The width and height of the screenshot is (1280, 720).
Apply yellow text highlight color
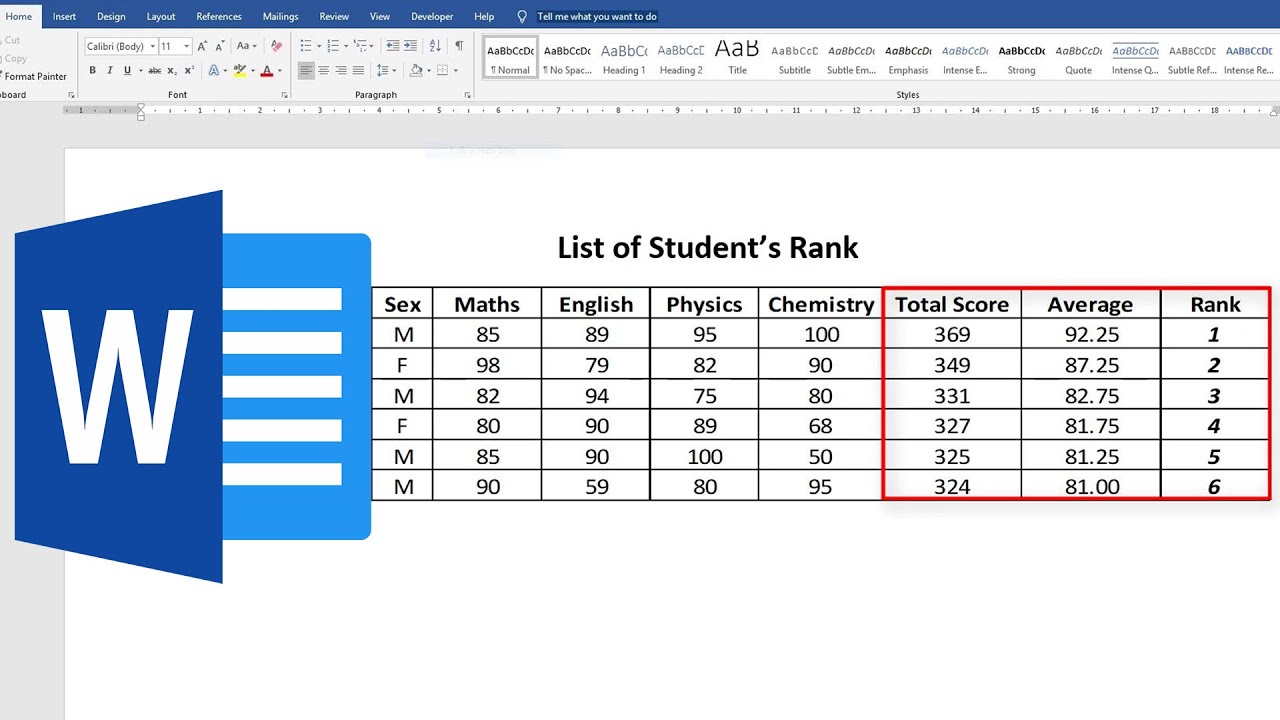(239, 71)
